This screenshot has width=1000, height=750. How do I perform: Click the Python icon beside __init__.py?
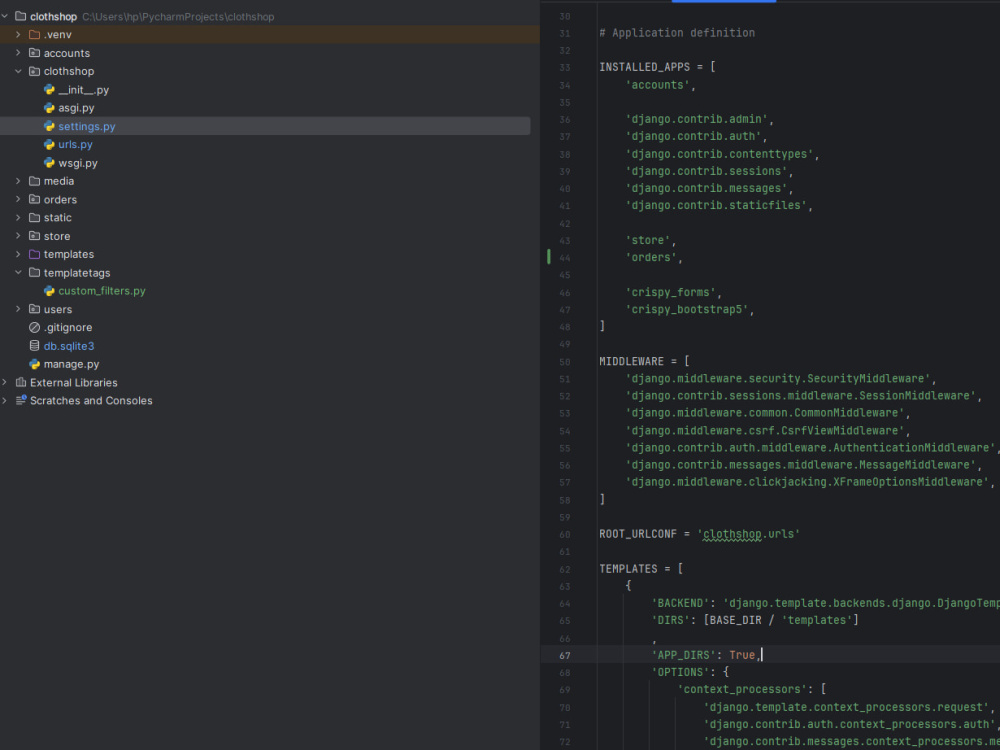pyautogui.click(x=49, y=90)
